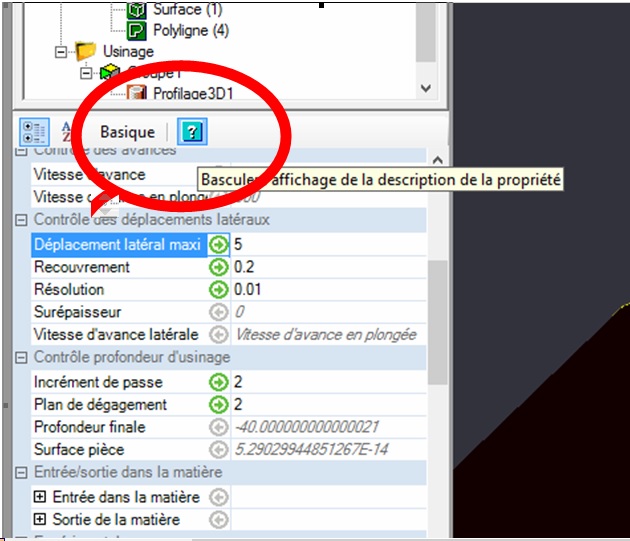Click the tree panel scroll down arrow
Screen dimensions: 630x541
425,88
